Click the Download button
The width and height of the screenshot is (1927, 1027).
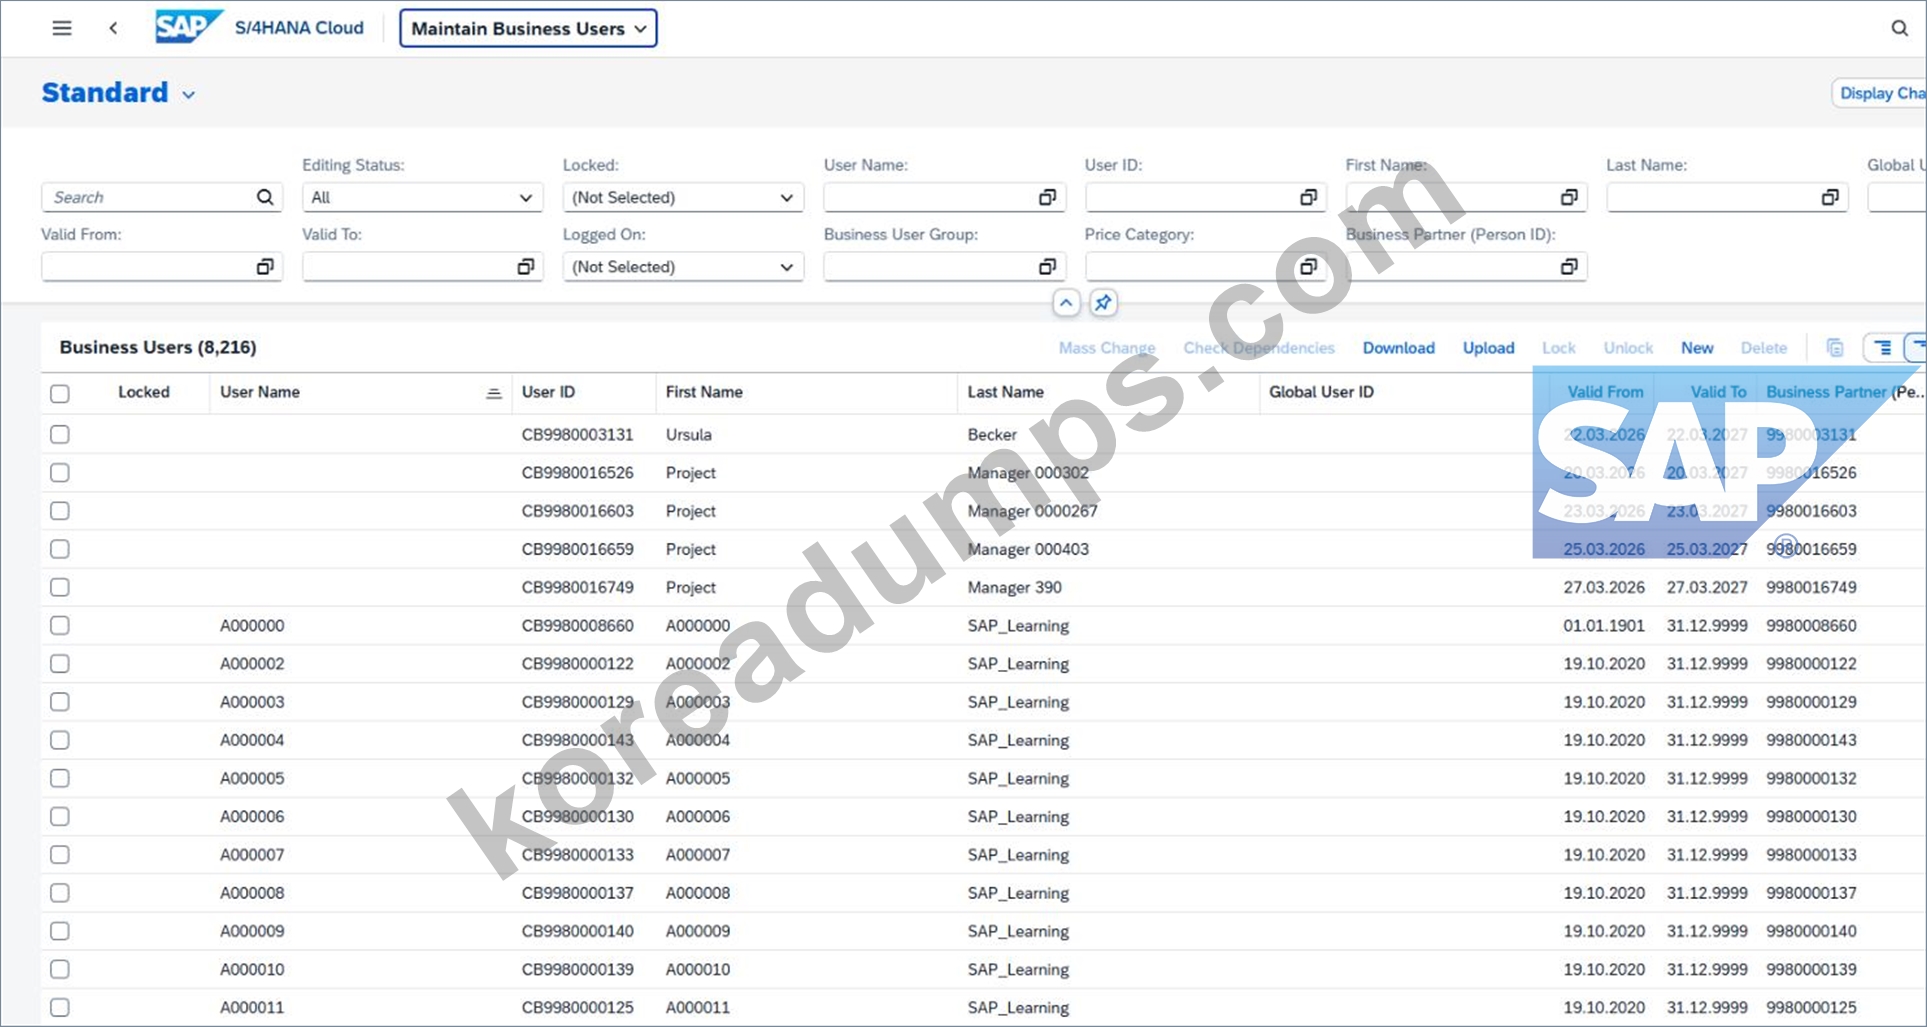click(x=1398, y=347)
